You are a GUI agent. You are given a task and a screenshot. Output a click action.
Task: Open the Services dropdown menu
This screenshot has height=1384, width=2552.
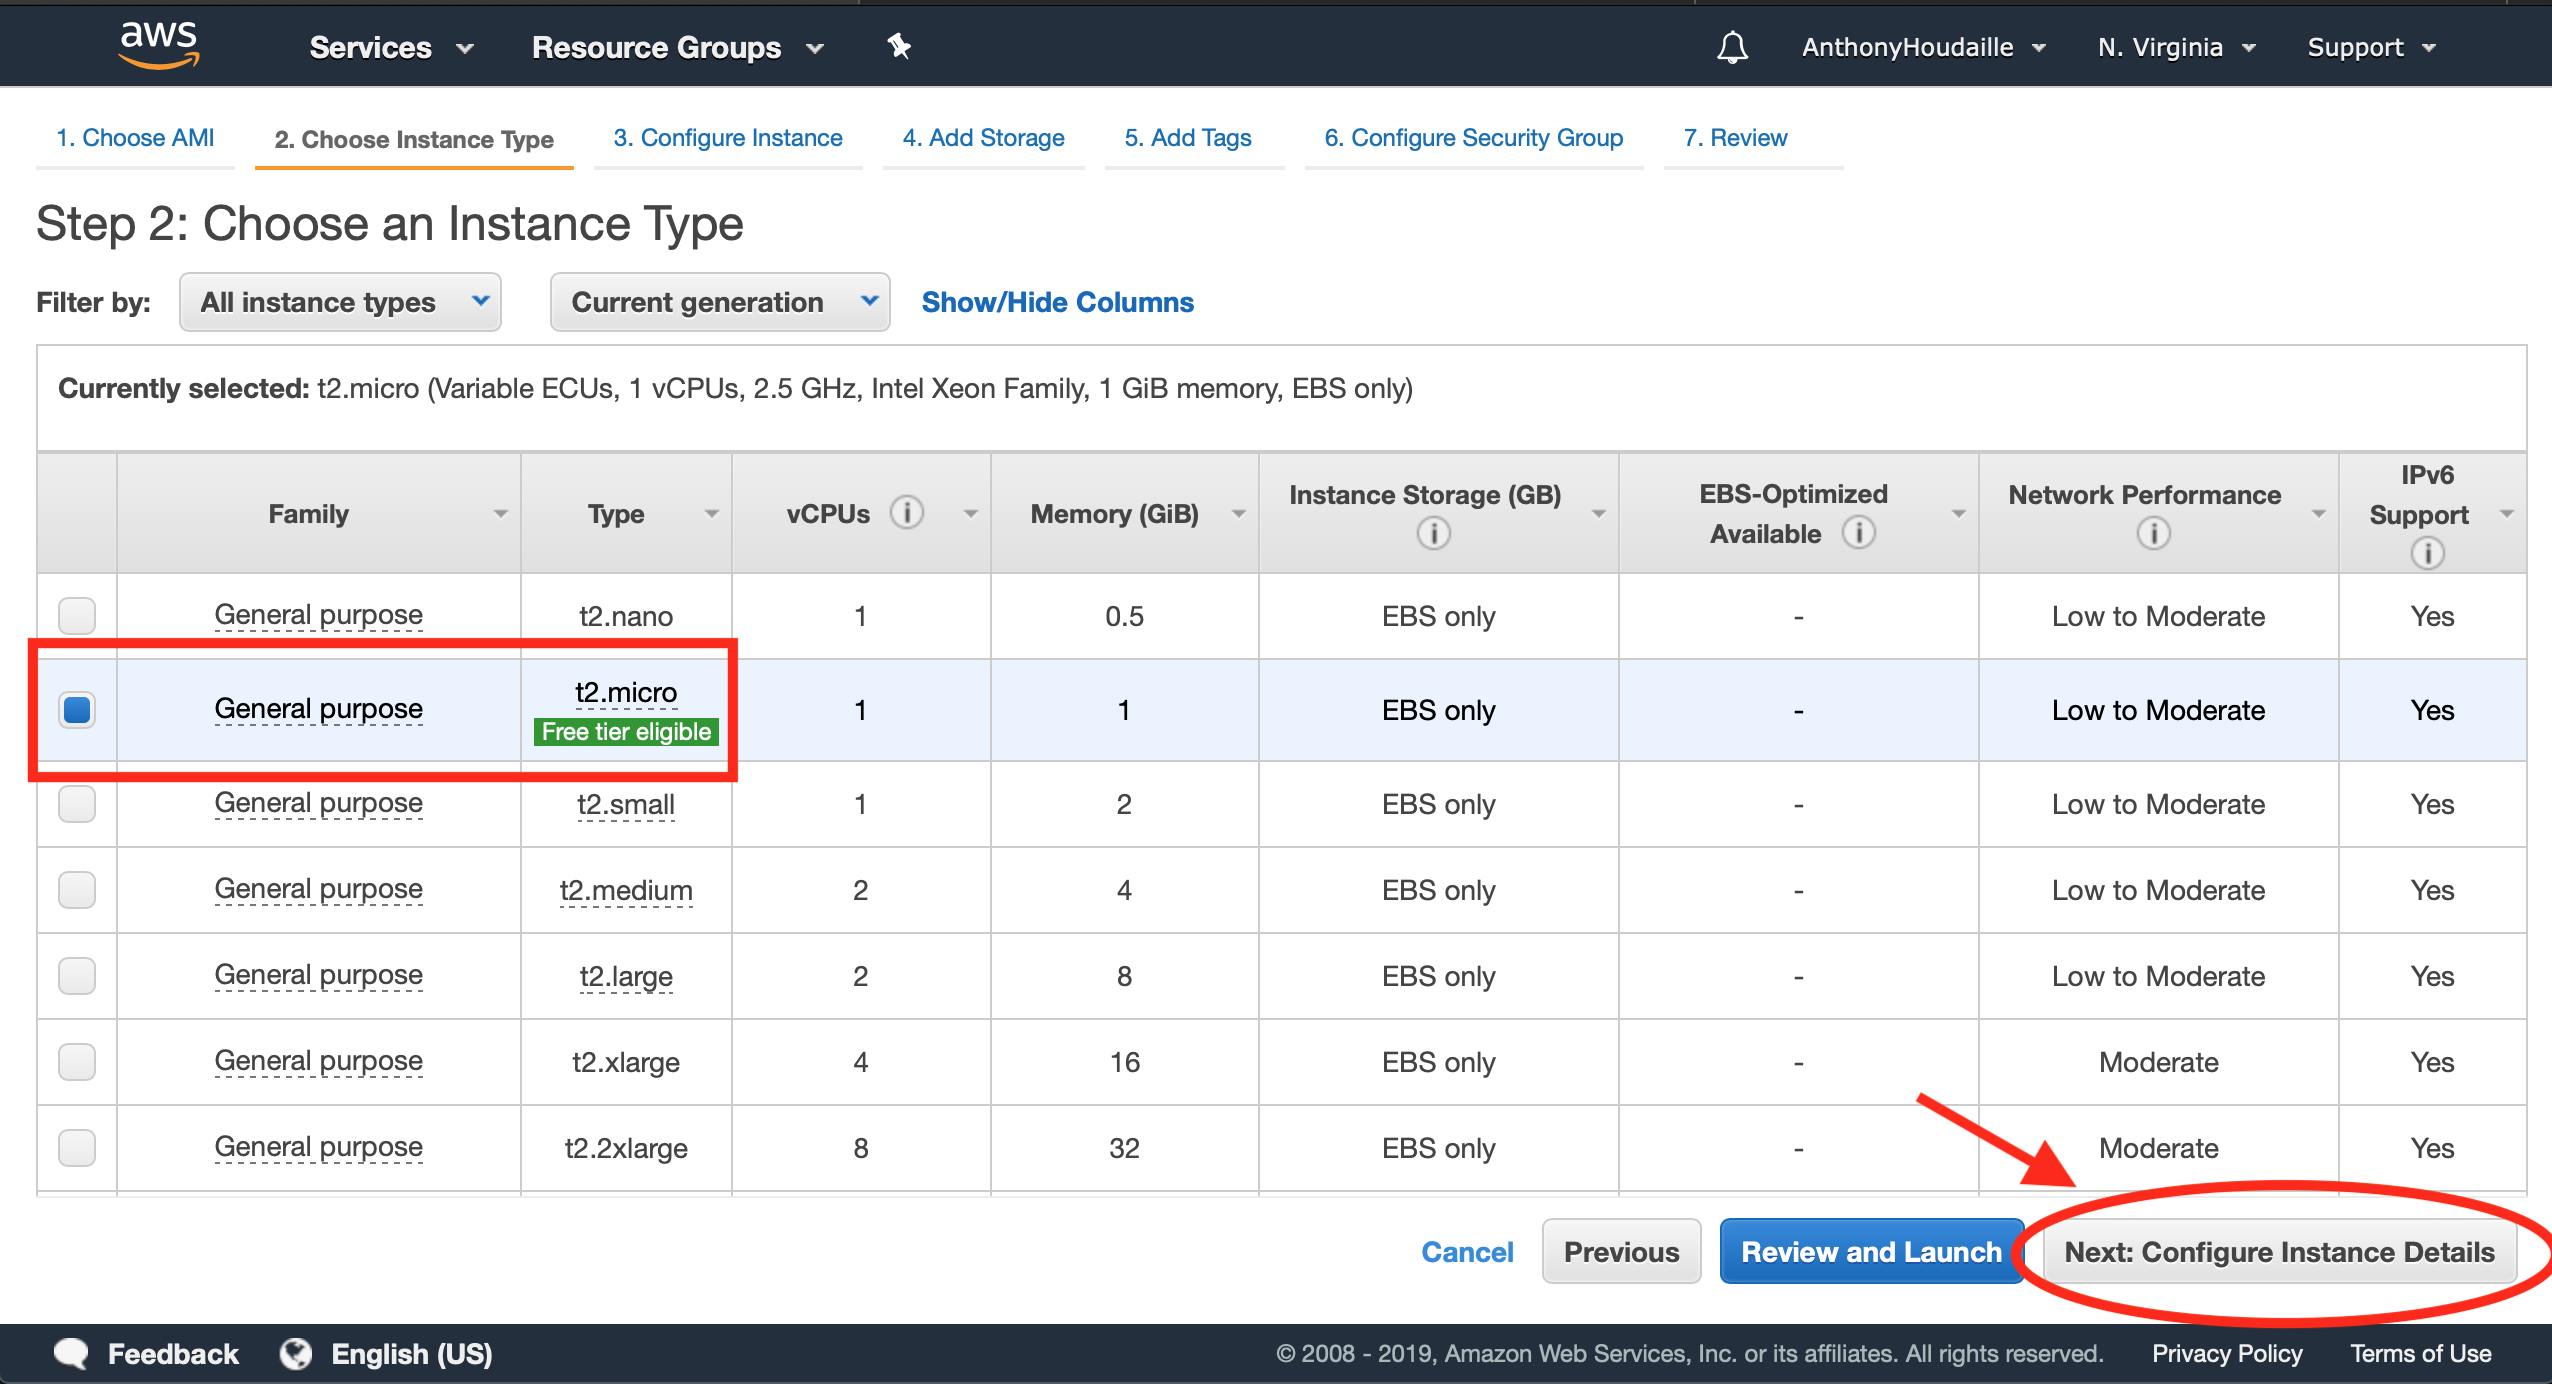point(391,47)
